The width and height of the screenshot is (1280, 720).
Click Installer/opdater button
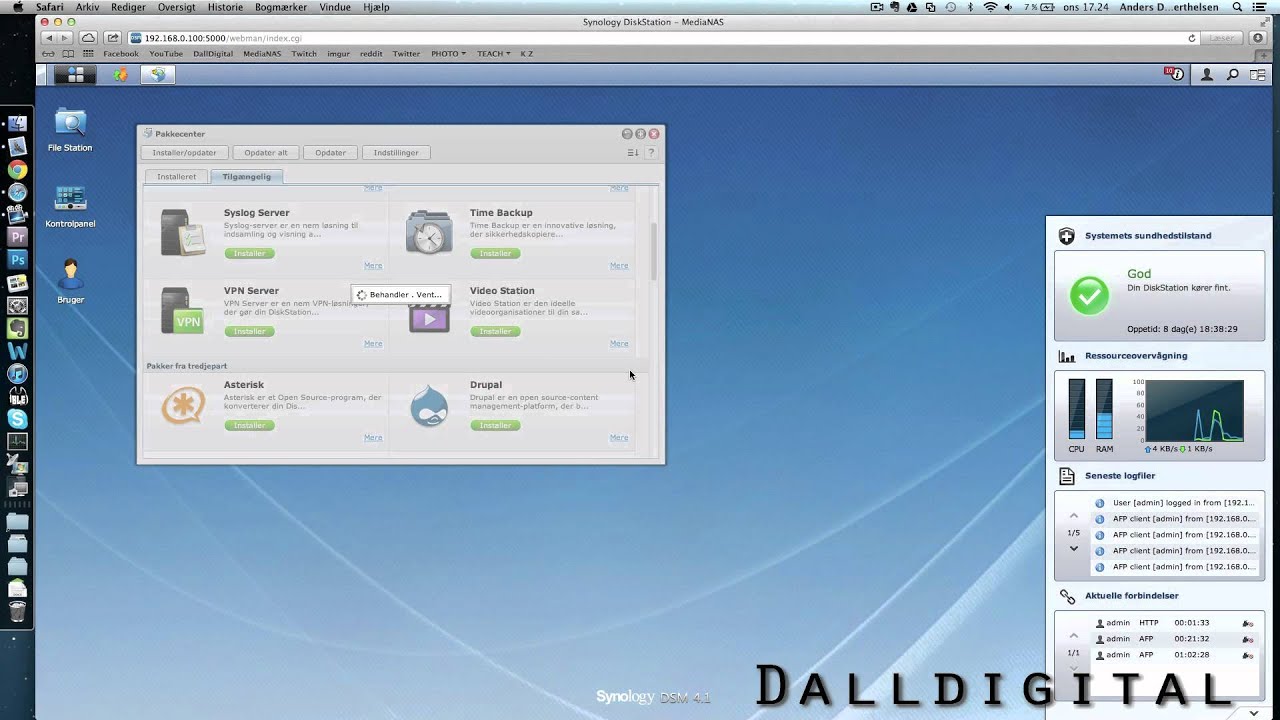(184, 153)
